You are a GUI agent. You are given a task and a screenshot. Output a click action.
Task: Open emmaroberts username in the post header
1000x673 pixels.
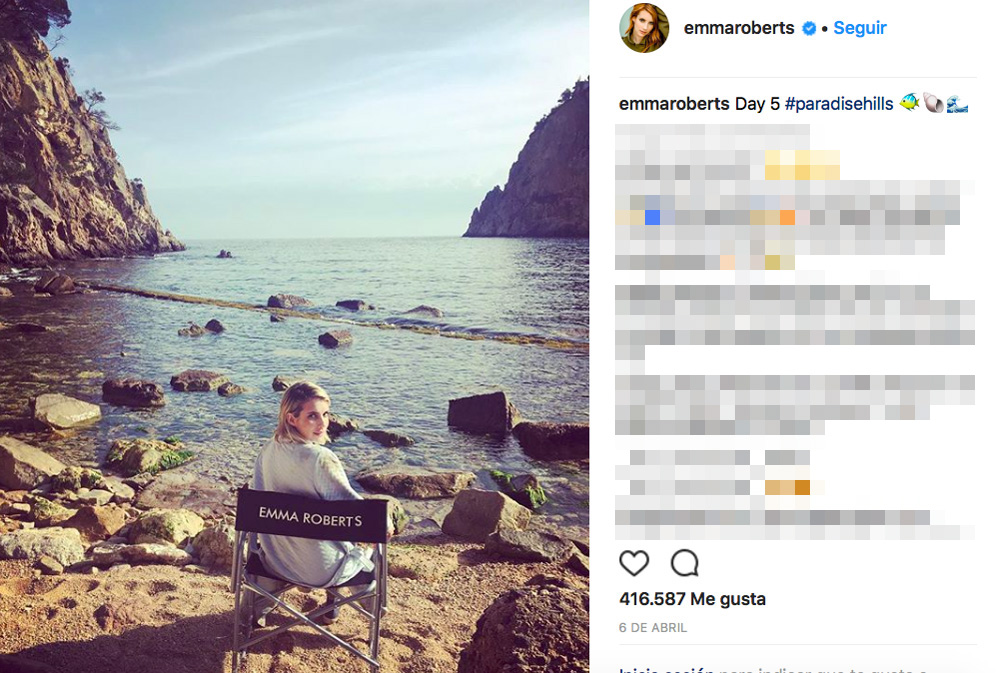point(740,28)
